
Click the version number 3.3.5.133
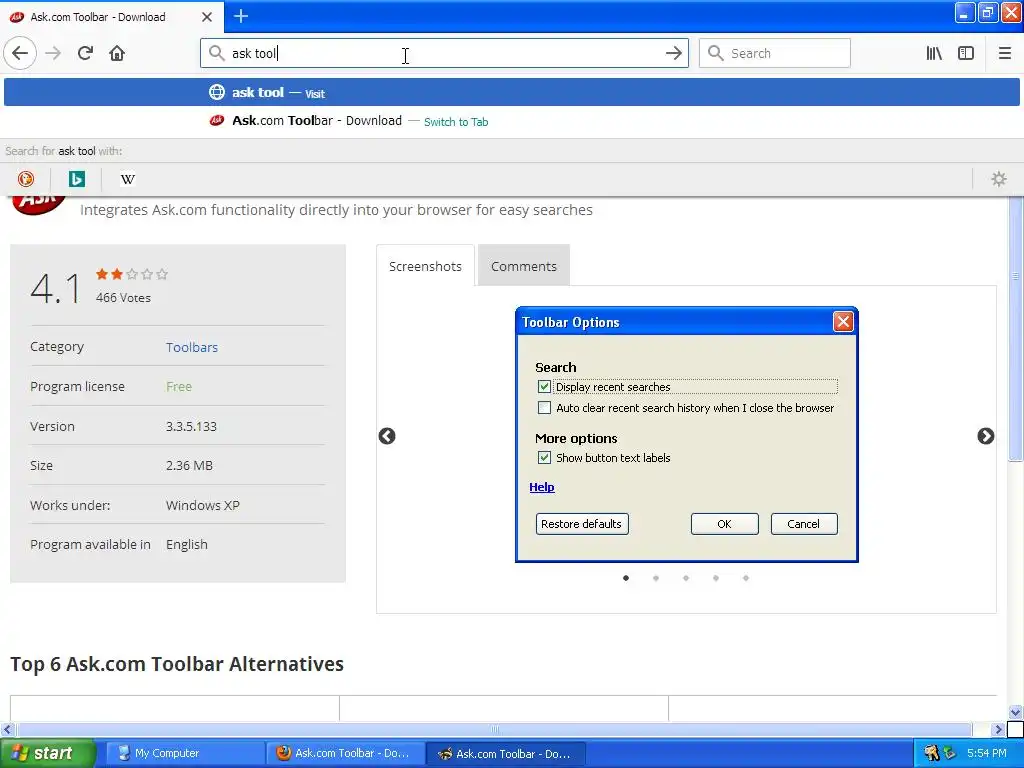(x=191, y=426)
